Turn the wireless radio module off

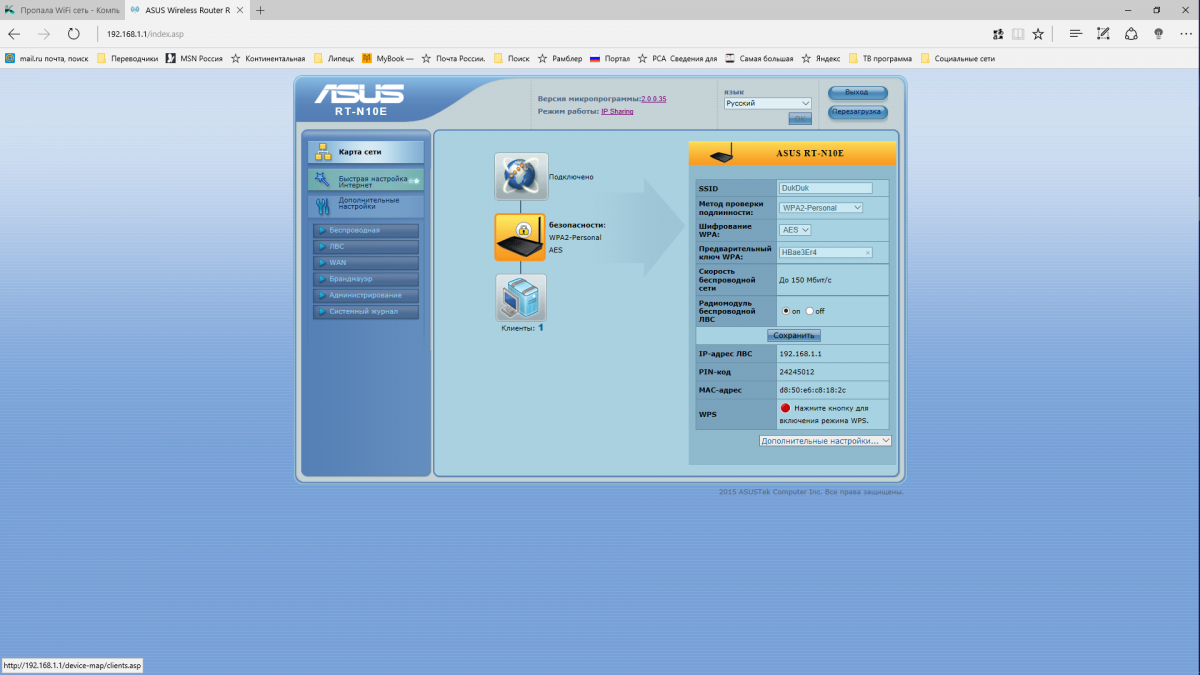809,311
